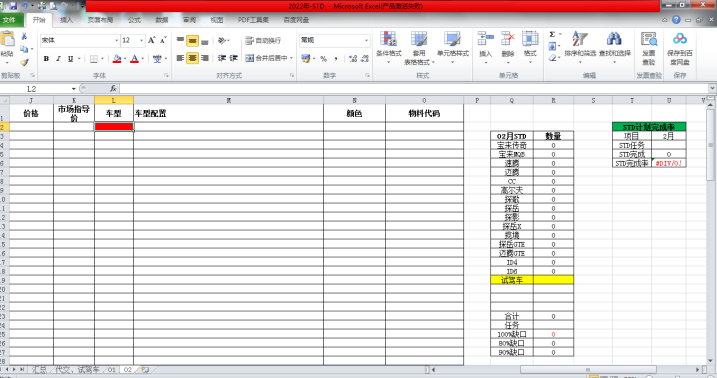This screenshot has height=378, width=717.
Task: Toggle align text right
Action: [x=205, y=58]
